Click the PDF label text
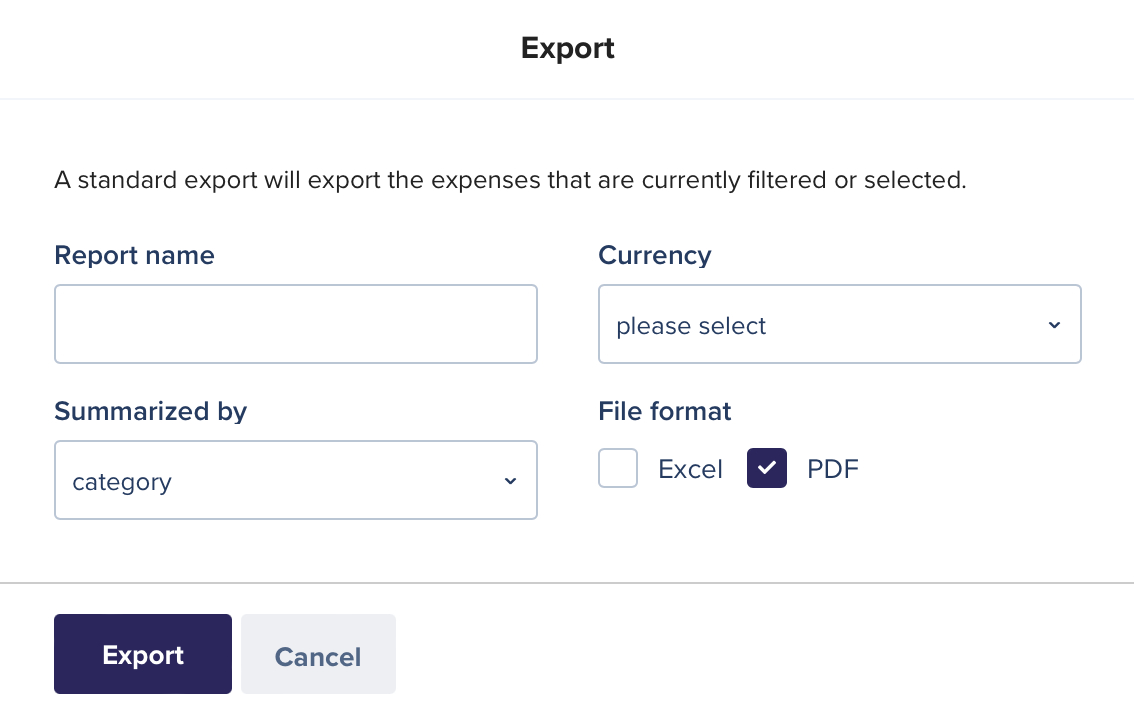 833,469
